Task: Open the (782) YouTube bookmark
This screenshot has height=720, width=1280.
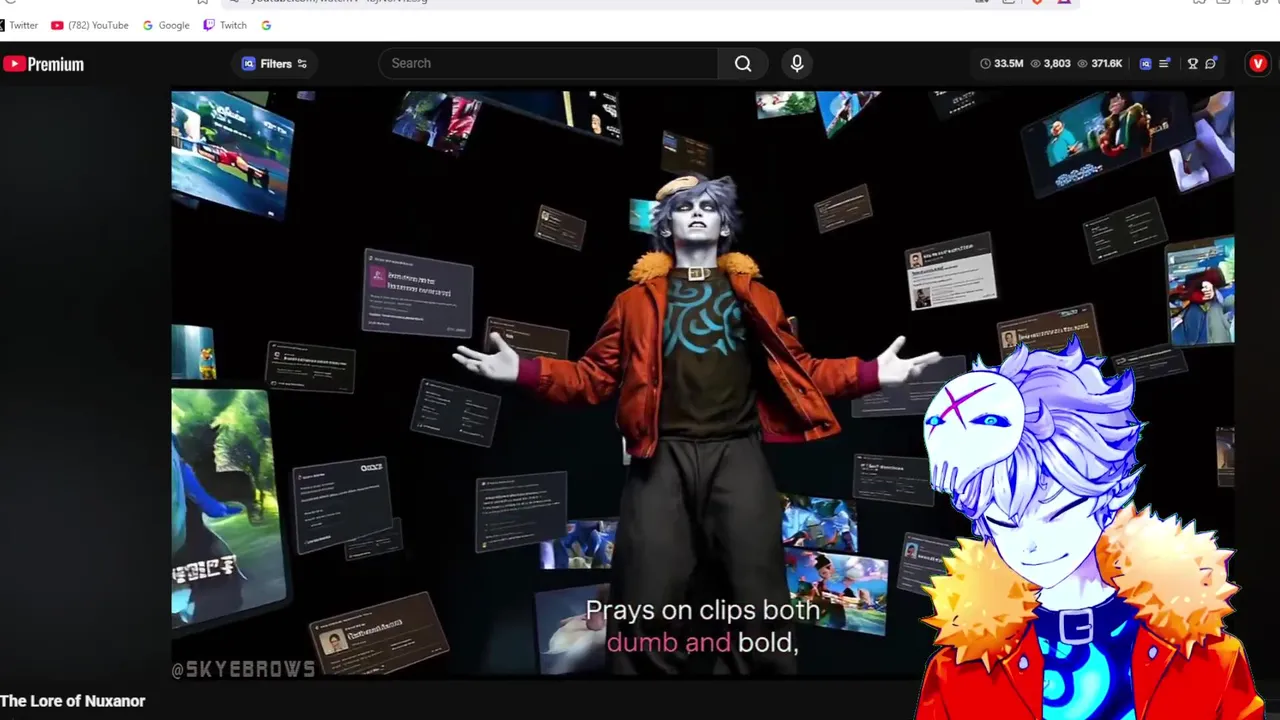Action: (90, 25)
